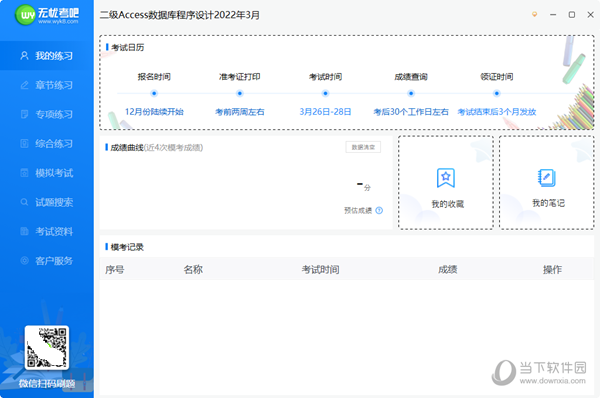Viewport: 600px width, 398px height.
Task: Click the orange lightbulb icon in title bar
Action: pos(535,15)
